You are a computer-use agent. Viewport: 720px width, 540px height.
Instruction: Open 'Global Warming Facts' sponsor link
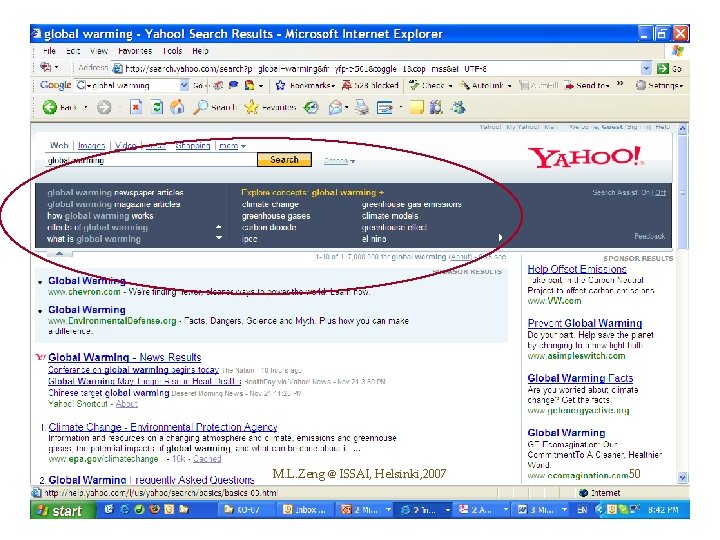coord(580,378)
